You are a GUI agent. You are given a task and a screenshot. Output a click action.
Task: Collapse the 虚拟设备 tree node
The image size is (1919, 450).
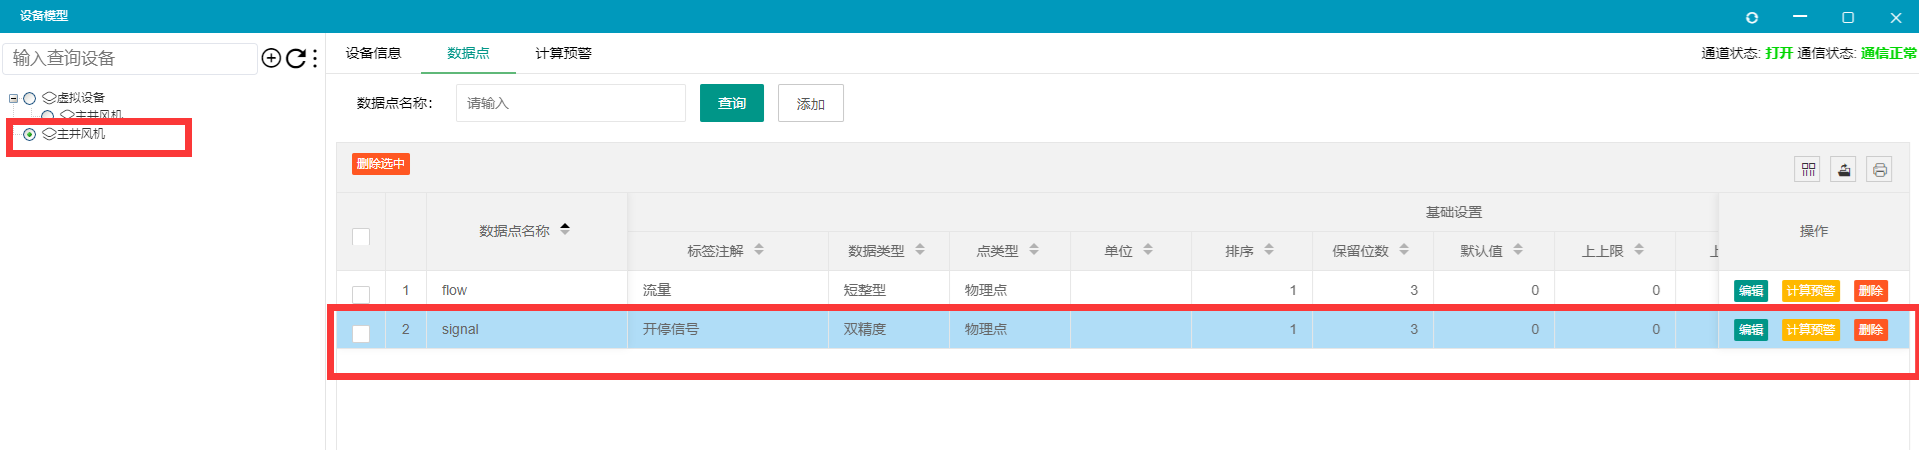[13, 98]
